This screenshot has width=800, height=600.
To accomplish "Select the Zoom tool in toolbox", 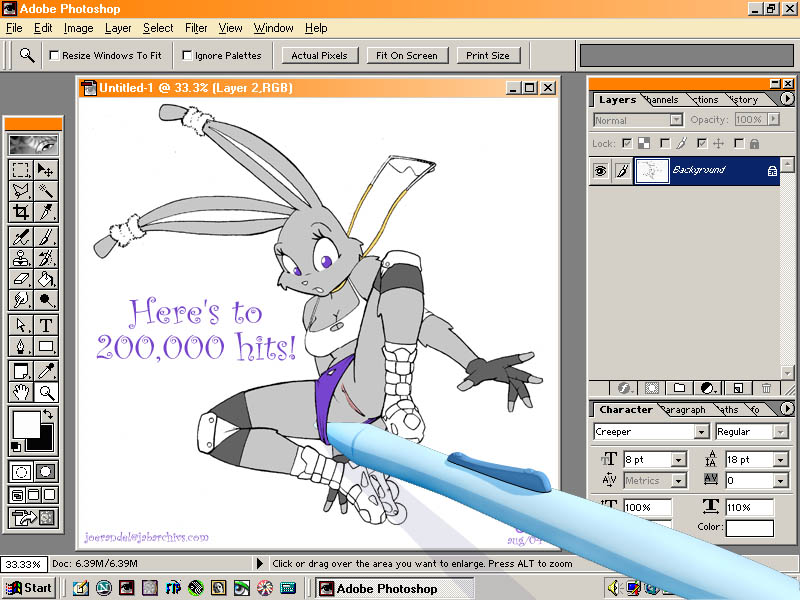I will click(x=46, y=392).
